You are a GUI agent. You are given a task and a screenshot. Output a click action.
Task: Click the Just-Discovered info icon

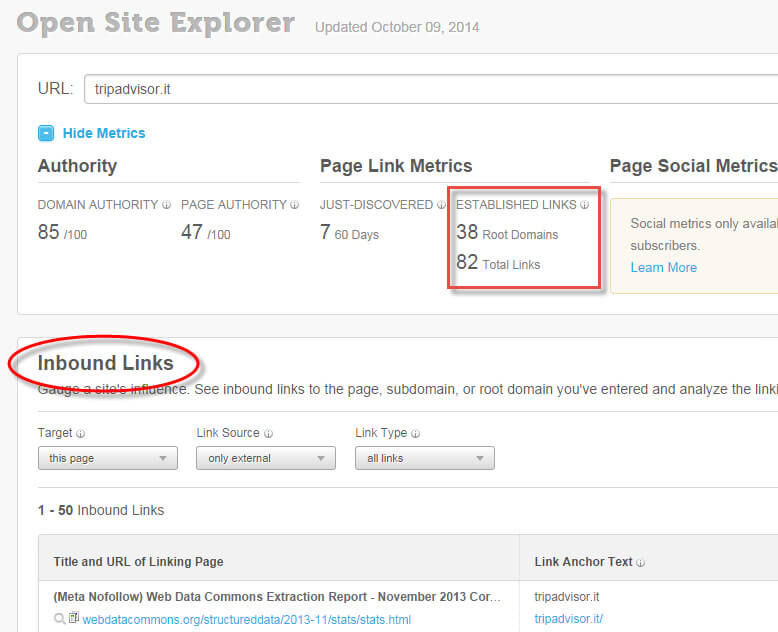pyautogui.click(x=441, y=205)
